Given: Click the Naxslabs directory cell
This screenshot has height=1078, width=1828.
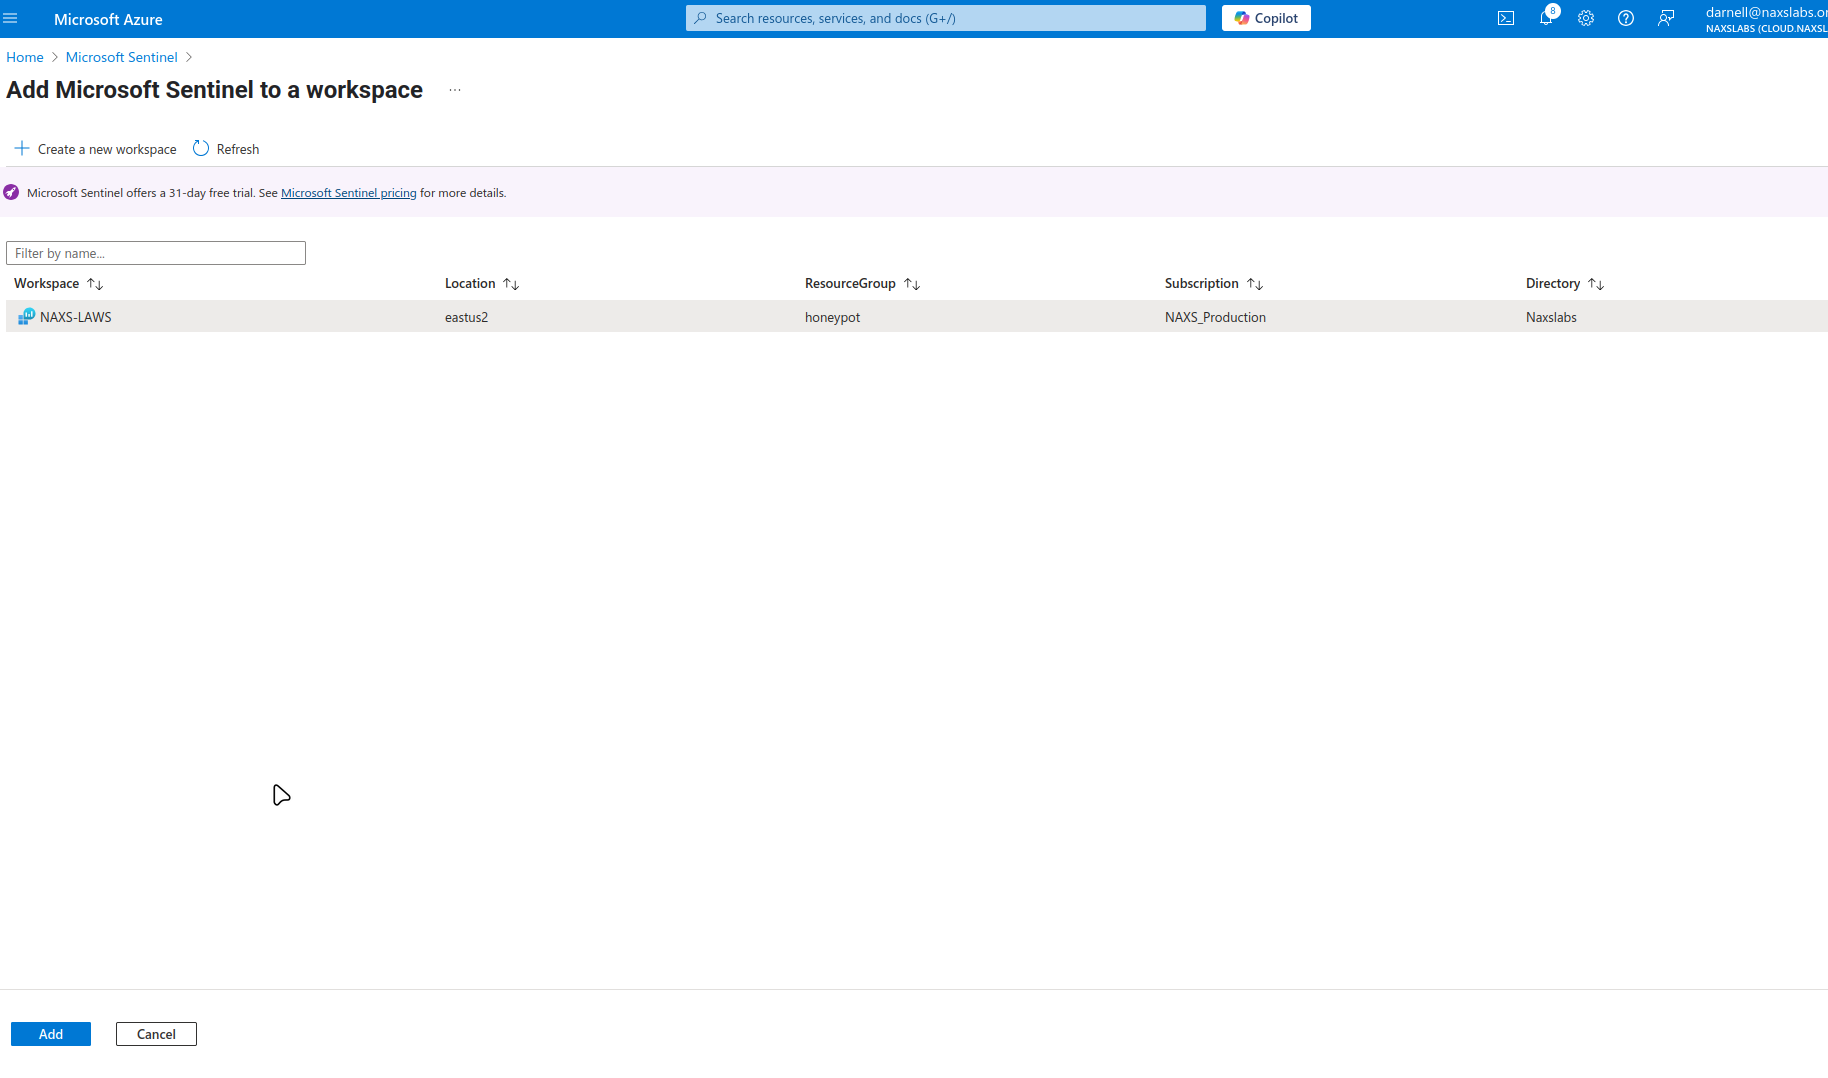Looking at the screenshot, I should pos(1551,317).
